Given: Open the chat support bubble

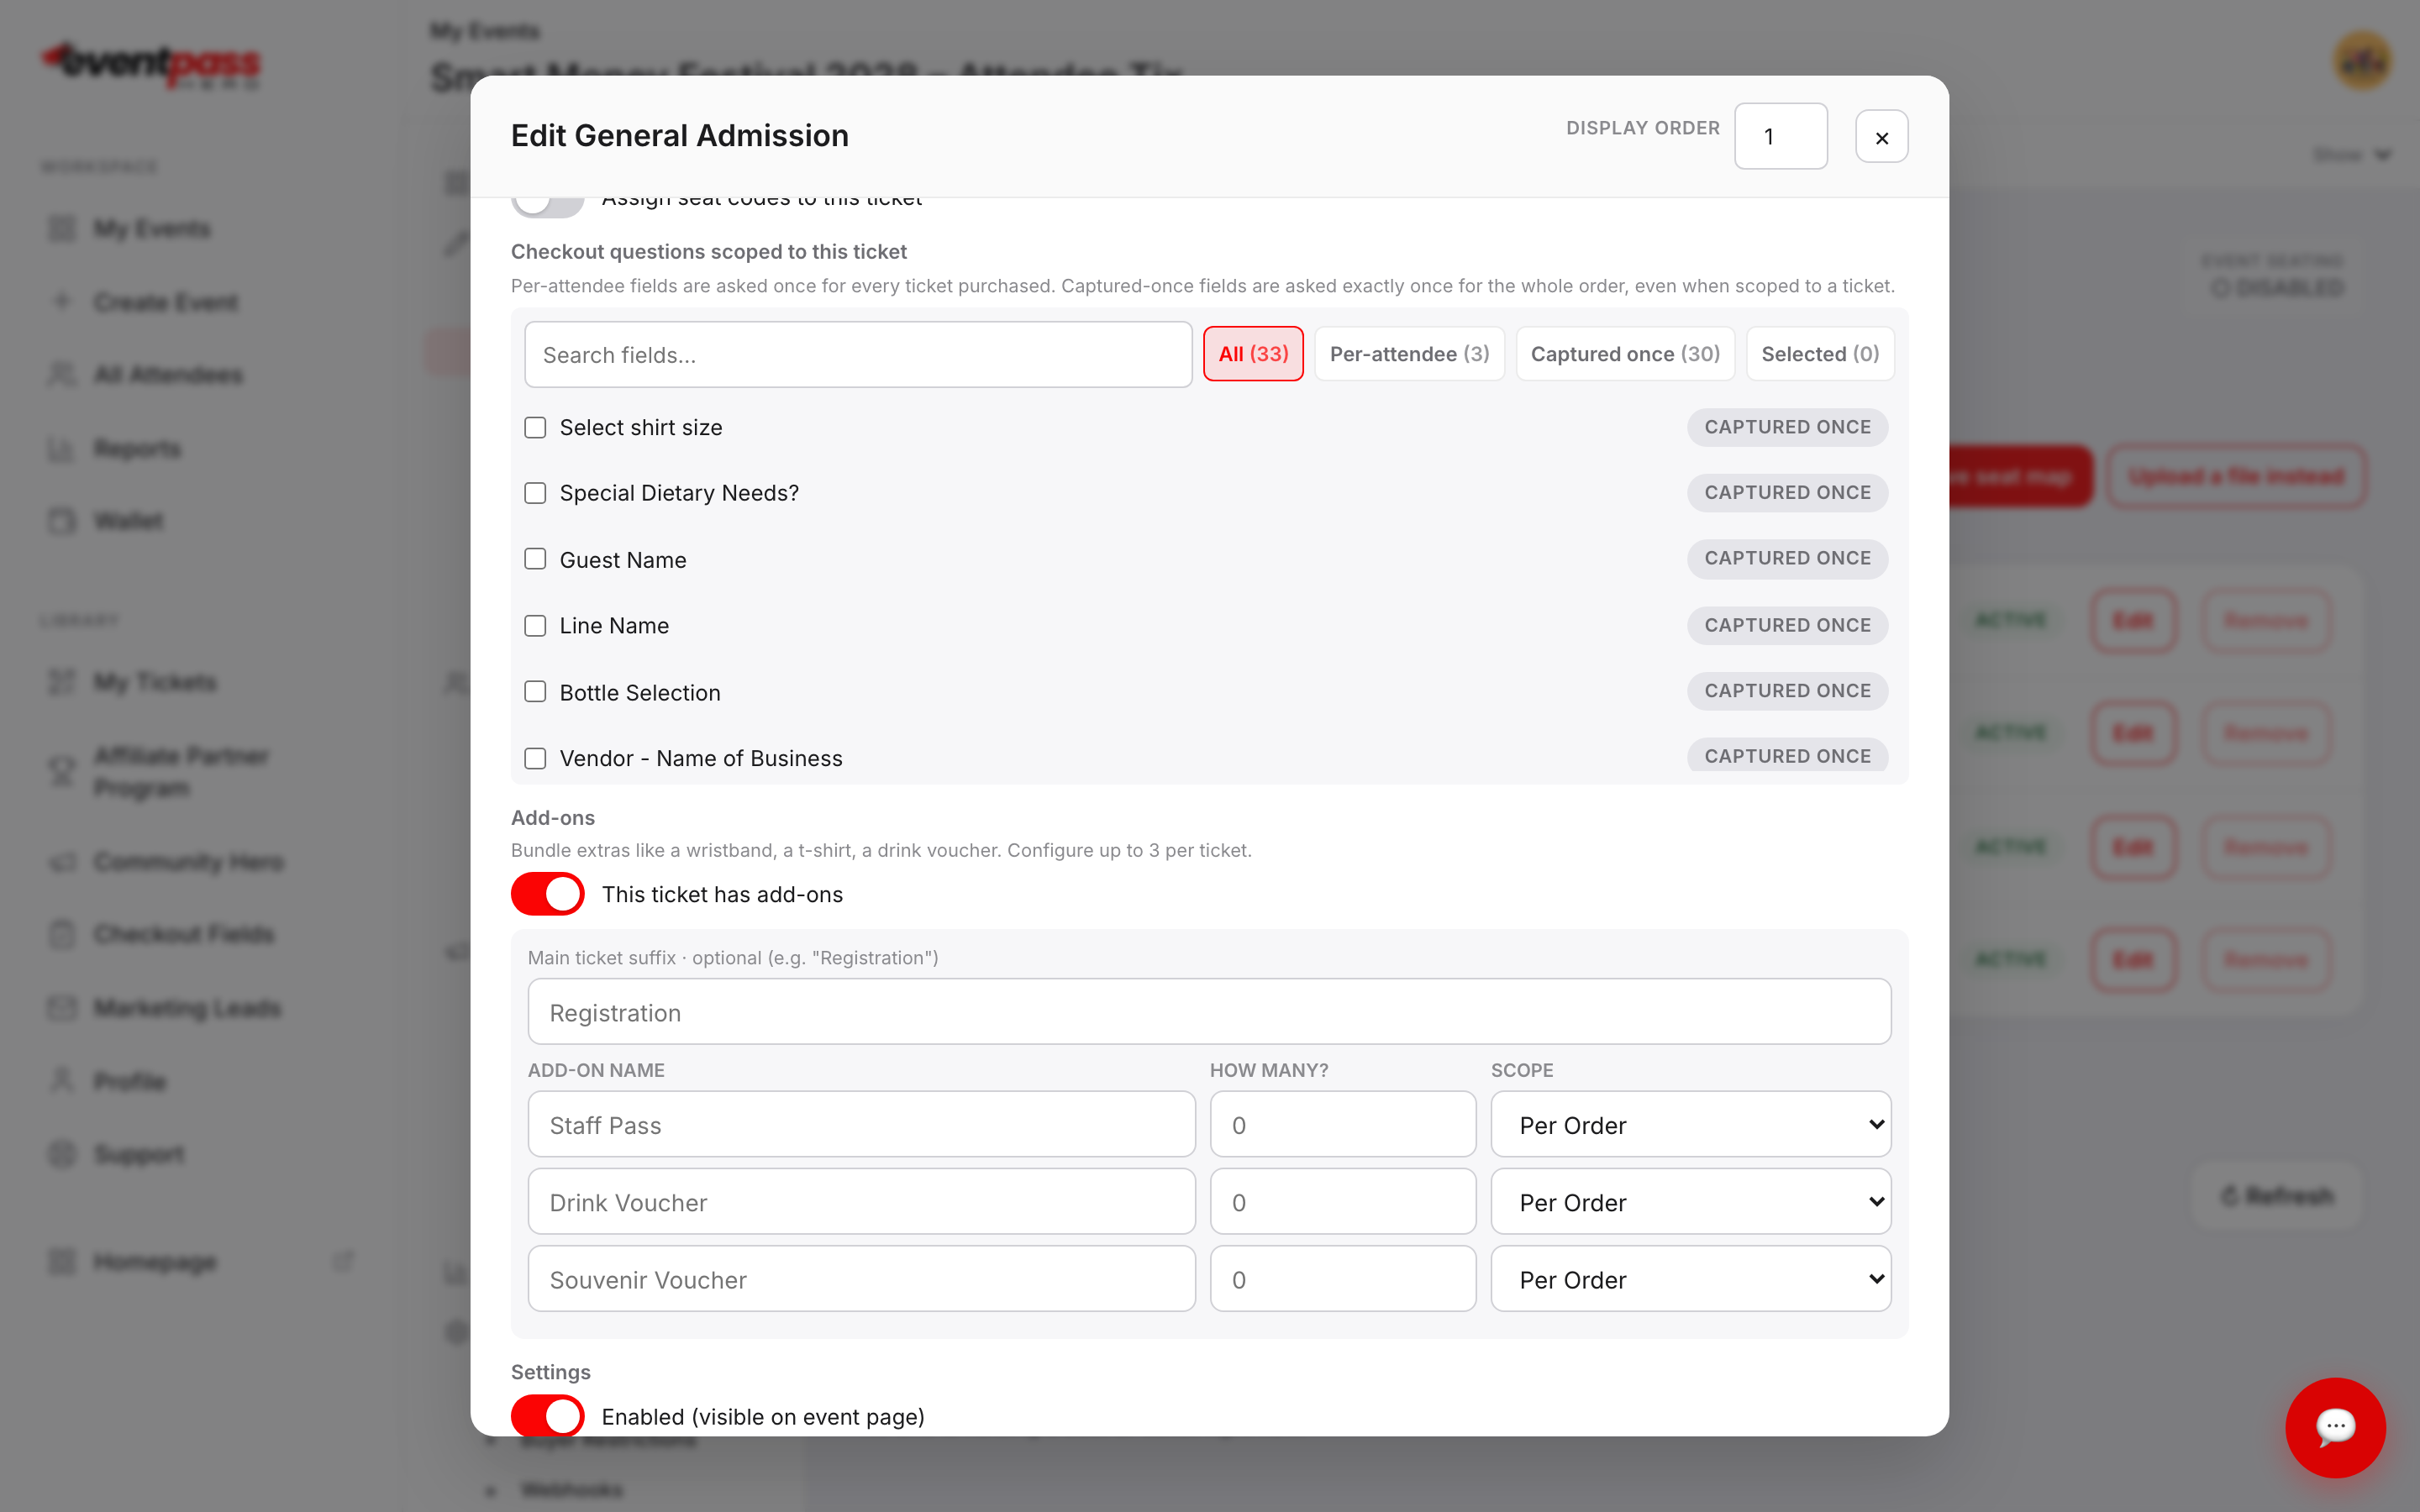Looking at the screenshot, I should (x=2335, y=1426).
